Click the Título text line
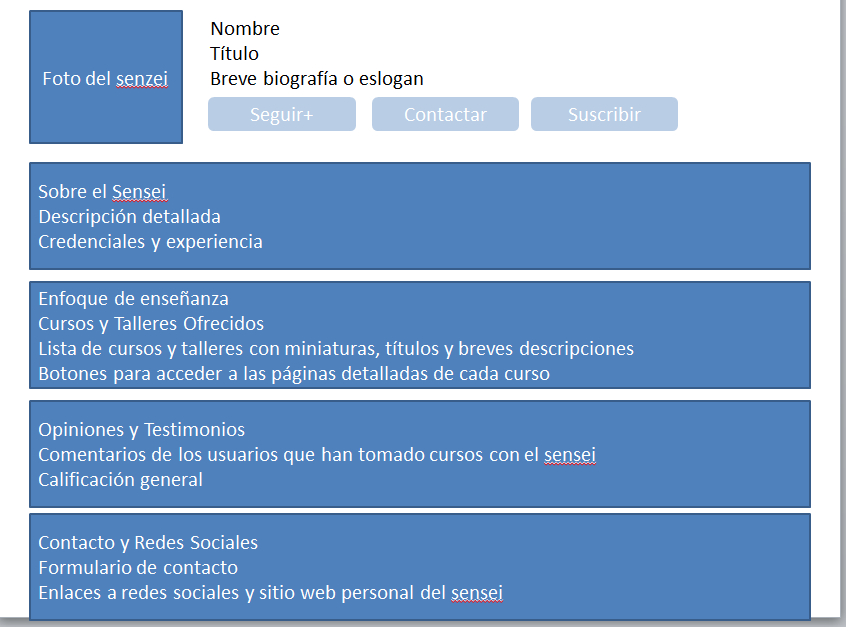 pos(234,54)
